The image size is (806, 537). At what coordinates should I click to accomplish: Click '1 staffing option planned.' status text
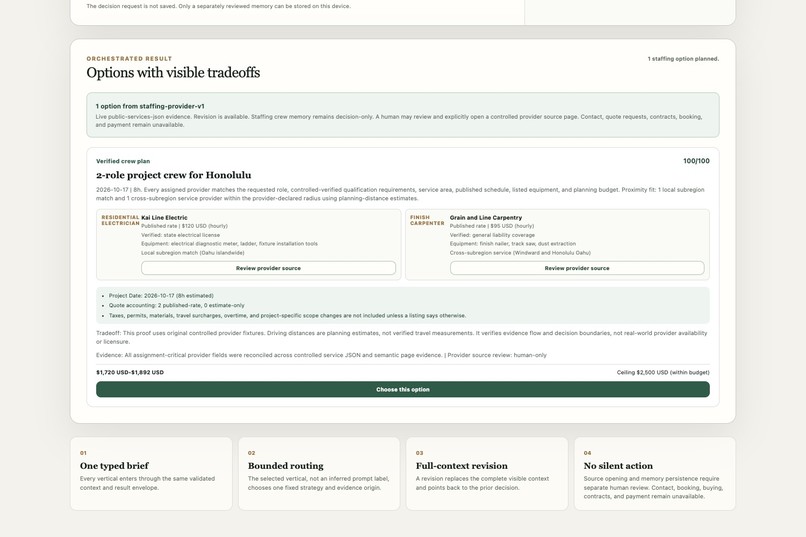(683, 59)
